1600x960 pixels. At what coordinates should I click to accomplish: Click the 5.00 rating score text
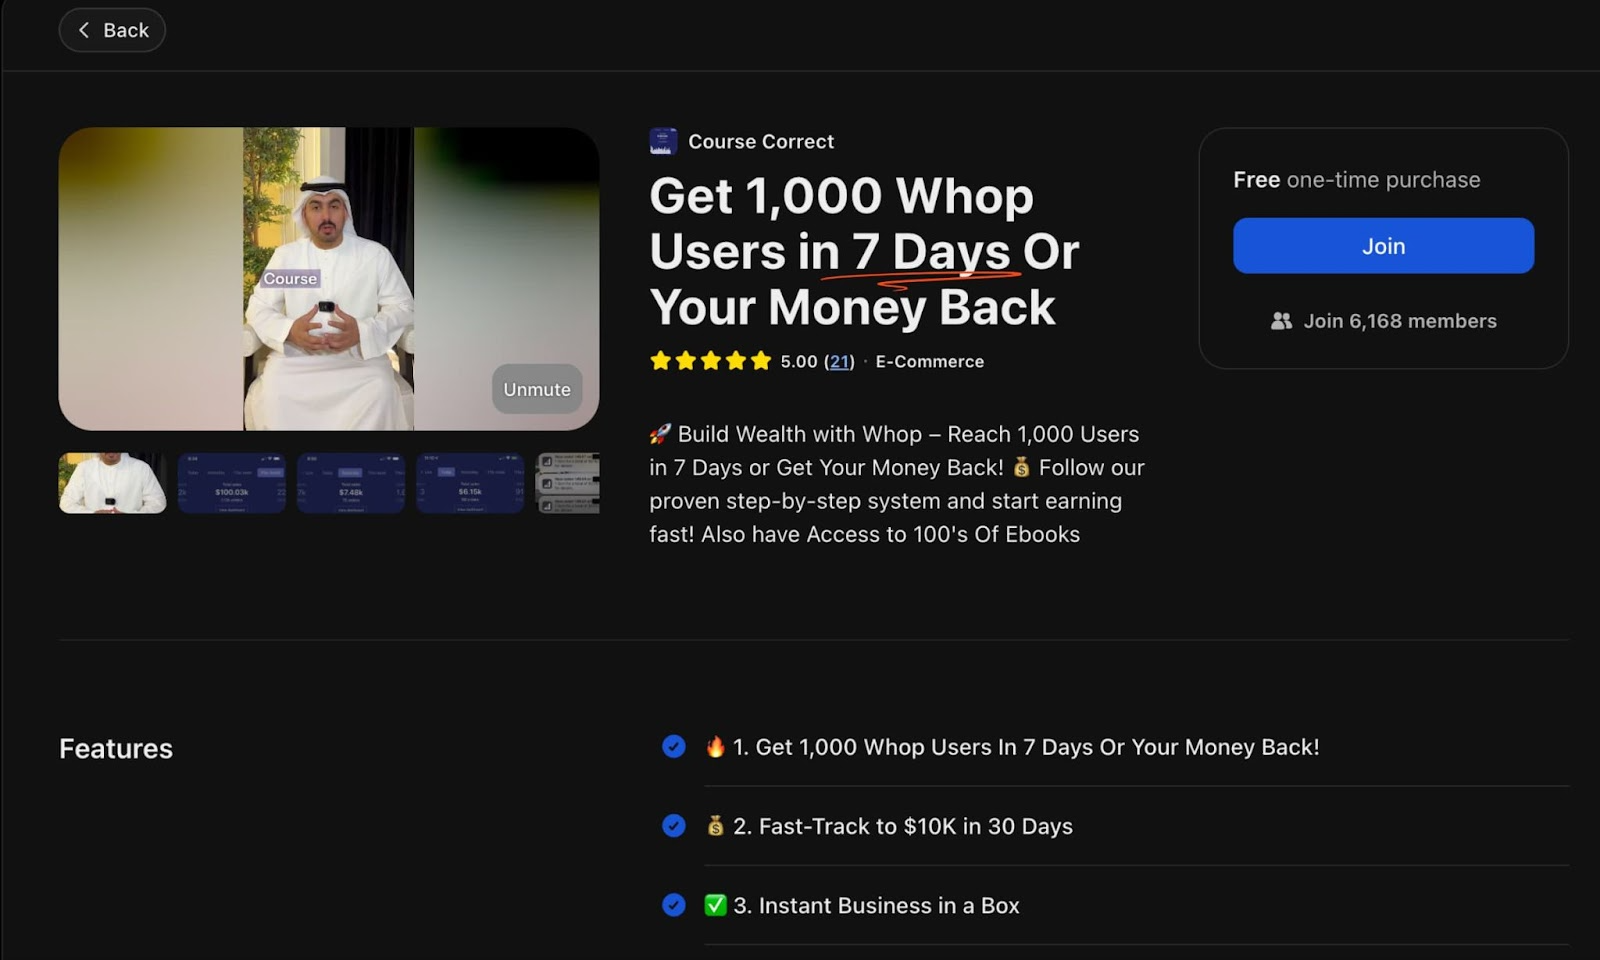(x=799, y=361)
